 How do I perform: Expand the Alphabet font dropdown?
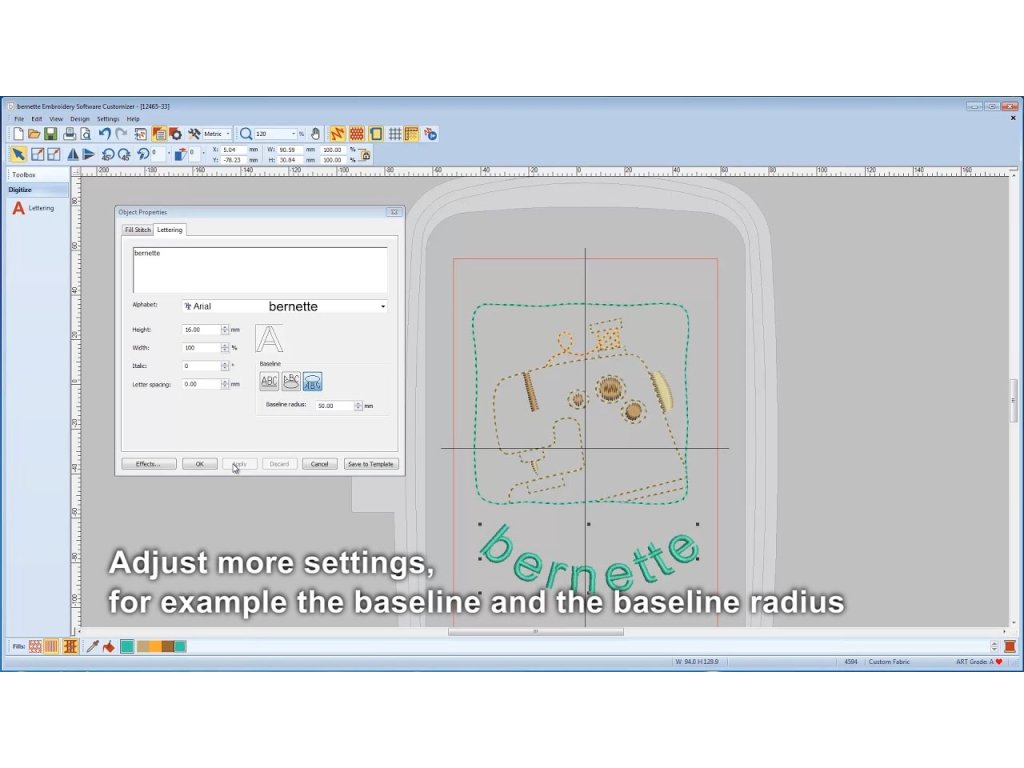pos(383,306)
